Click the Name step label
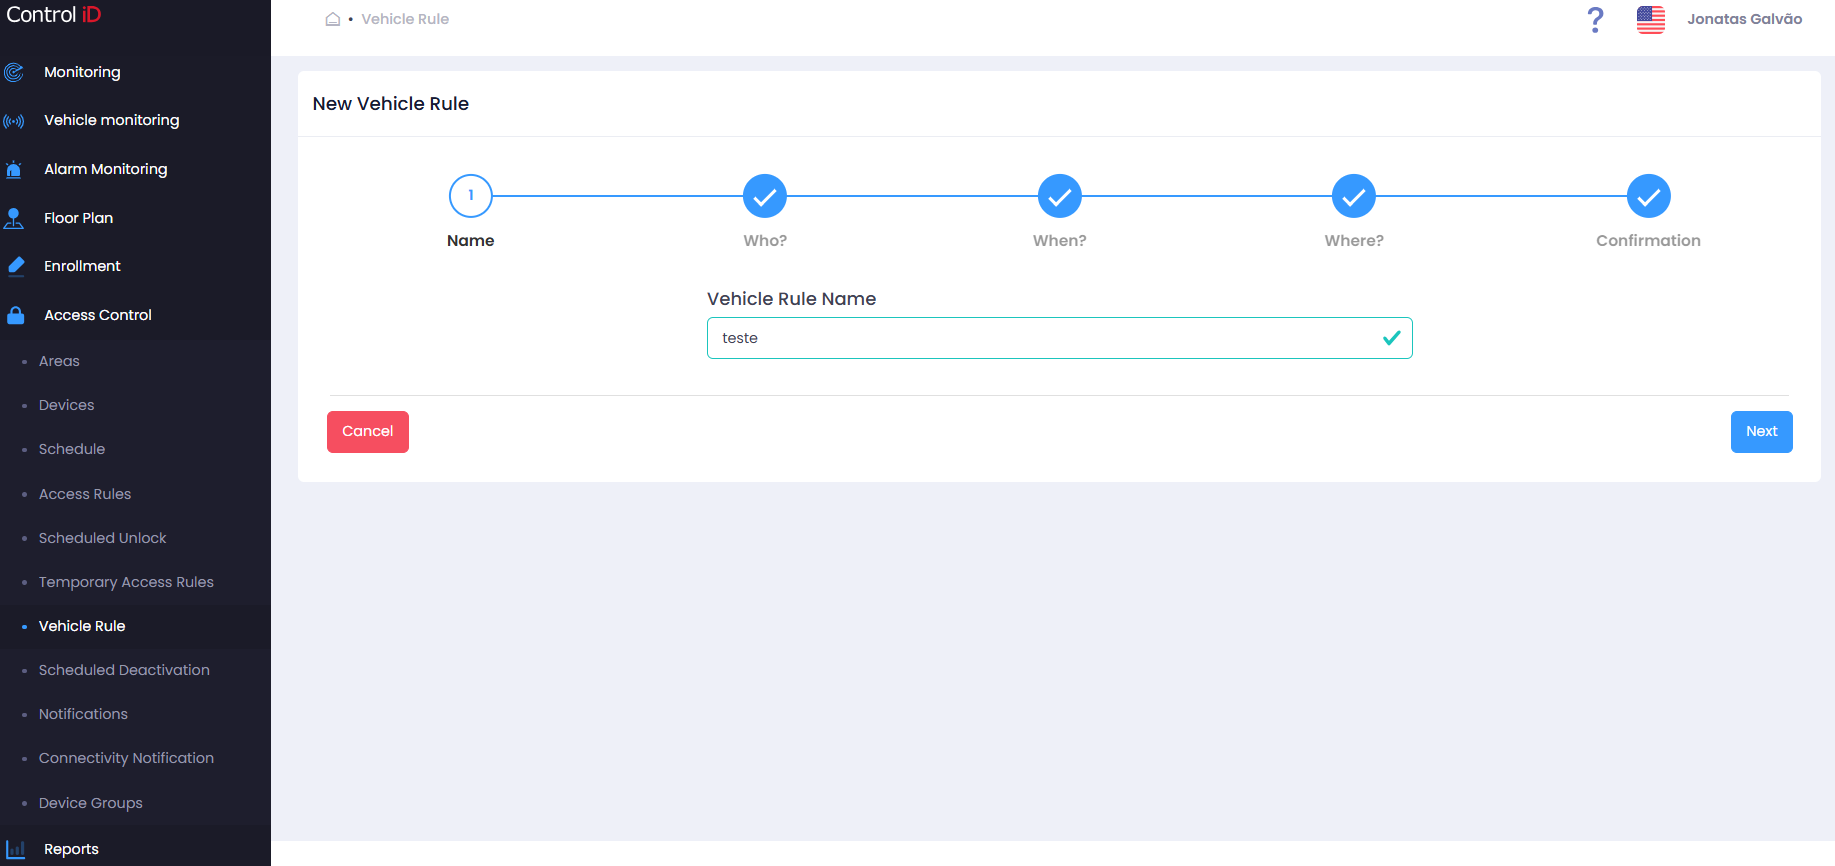 point(471,241)
